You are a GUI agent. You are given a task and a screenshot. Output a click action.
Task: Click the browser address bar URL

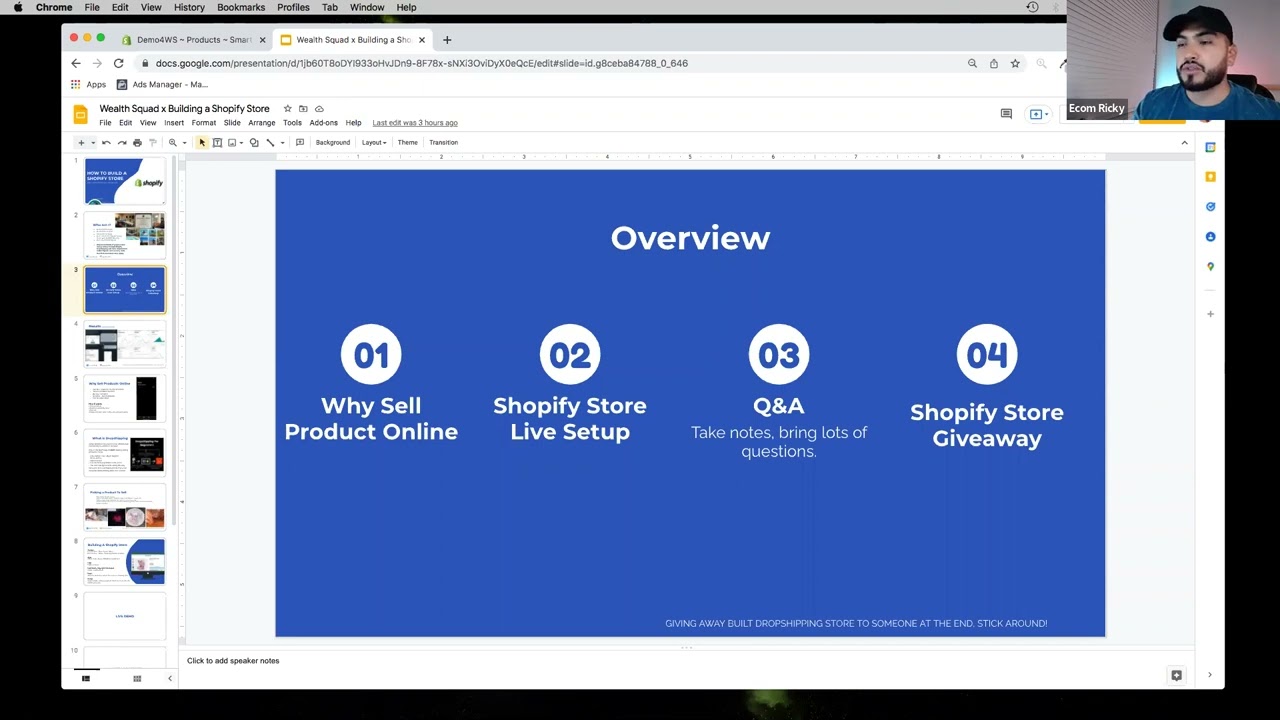tap(422, 63)
